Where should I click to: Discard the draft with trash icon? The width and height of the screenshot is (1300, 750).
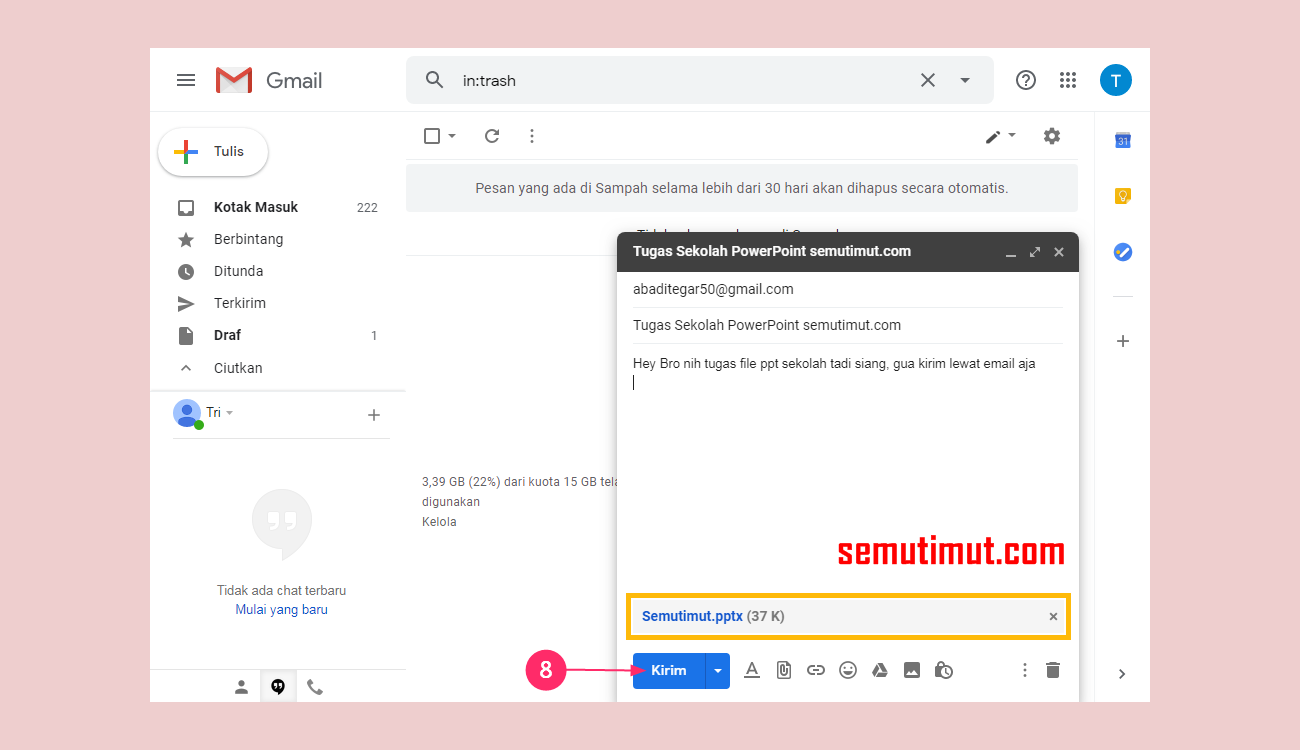1053,671
